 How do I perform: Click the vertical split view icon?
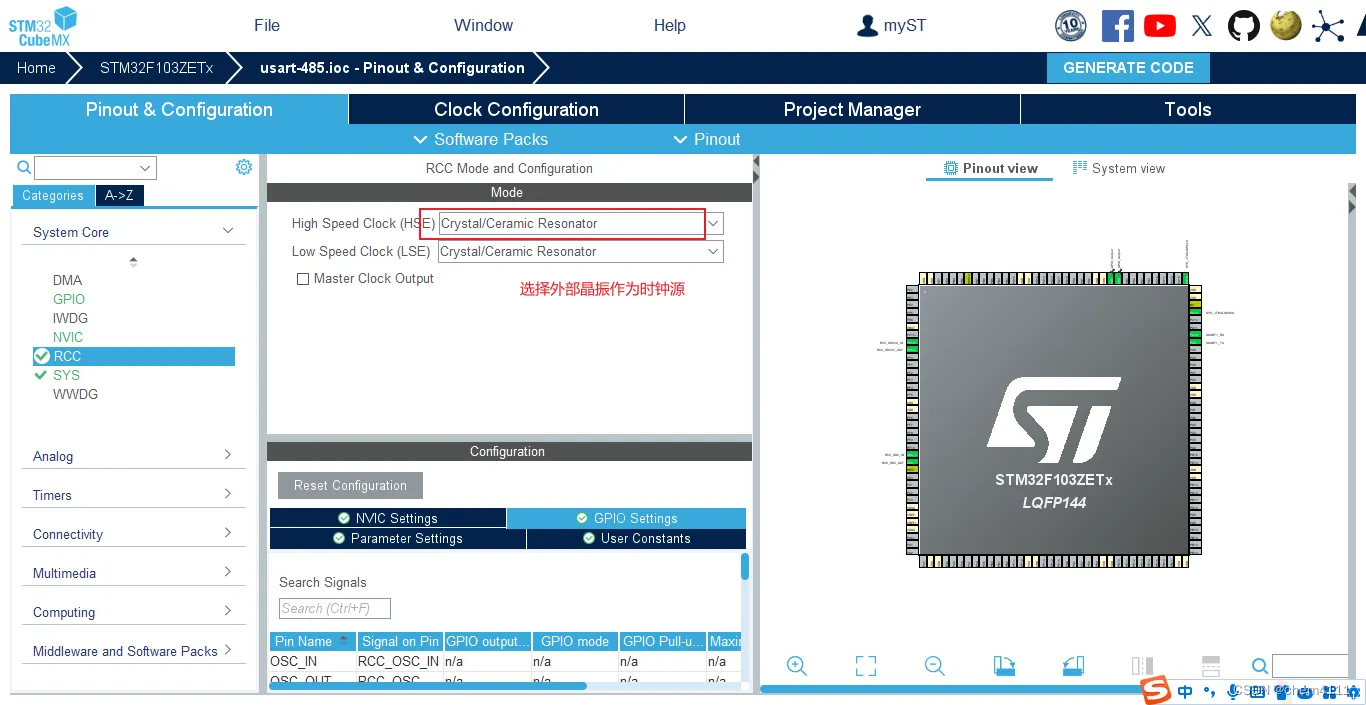coord(1142,666)
